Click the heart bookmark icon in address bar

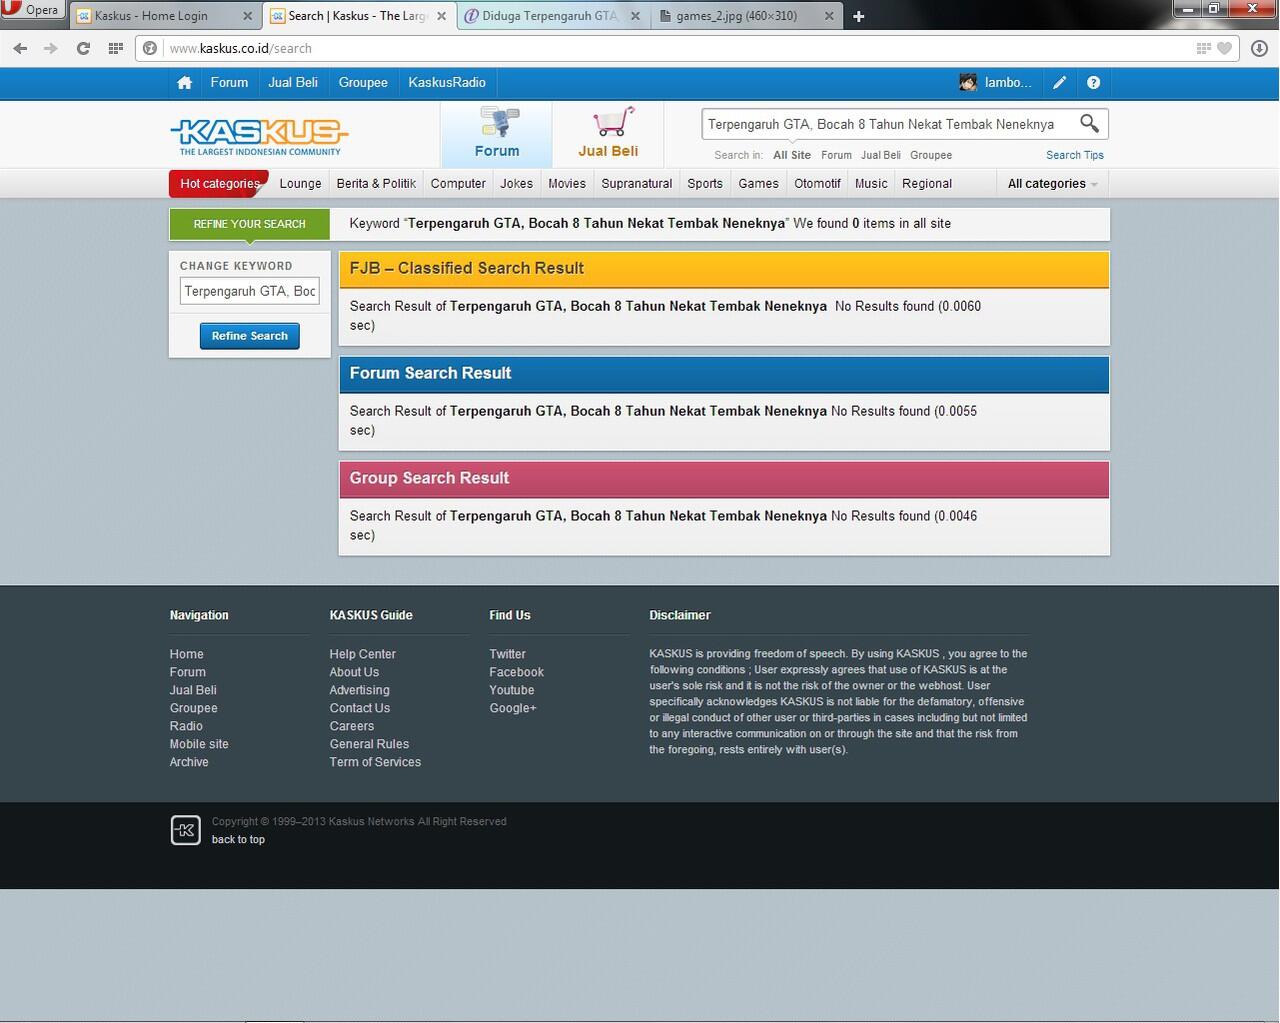[x=1224, y=48]
